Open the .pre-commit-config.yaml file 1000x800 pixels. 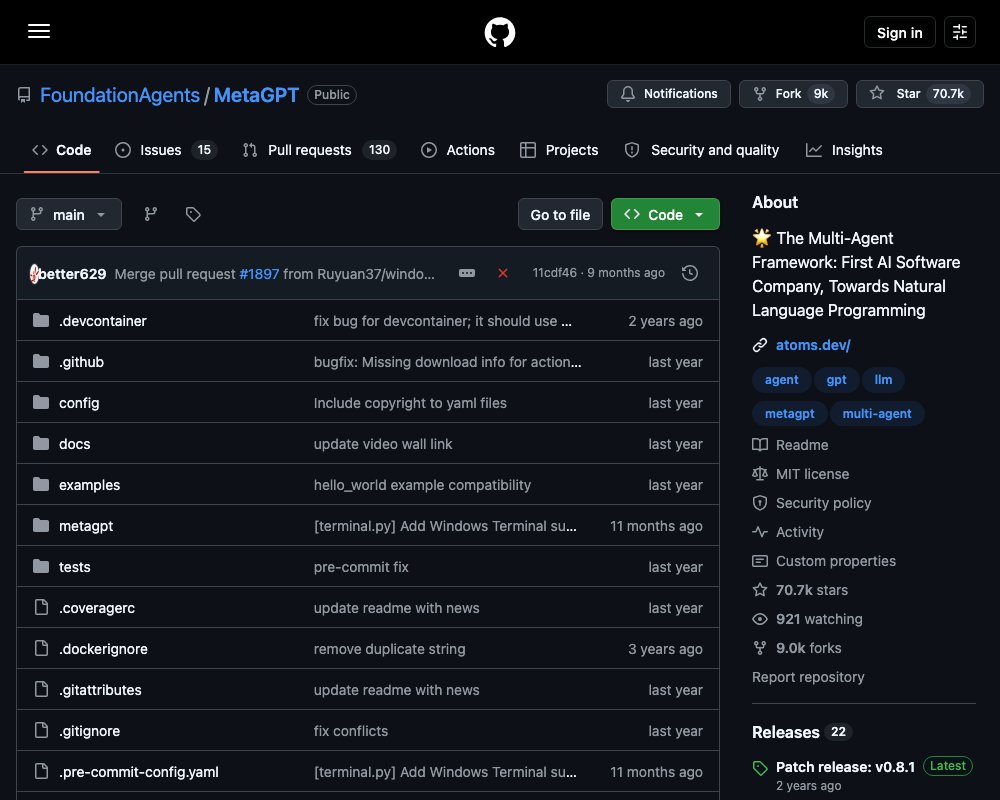tap(138, 772)
